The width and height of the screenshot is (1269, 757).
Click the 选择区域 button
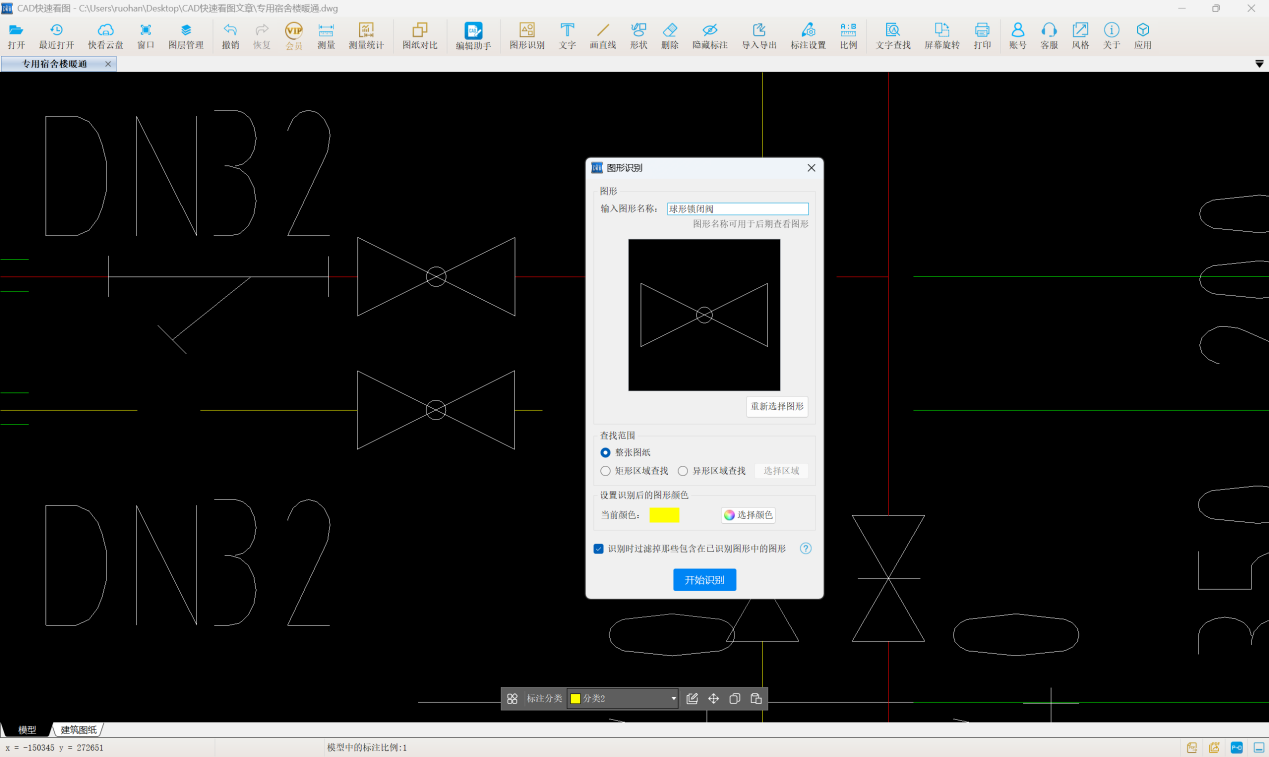(781, 471)
